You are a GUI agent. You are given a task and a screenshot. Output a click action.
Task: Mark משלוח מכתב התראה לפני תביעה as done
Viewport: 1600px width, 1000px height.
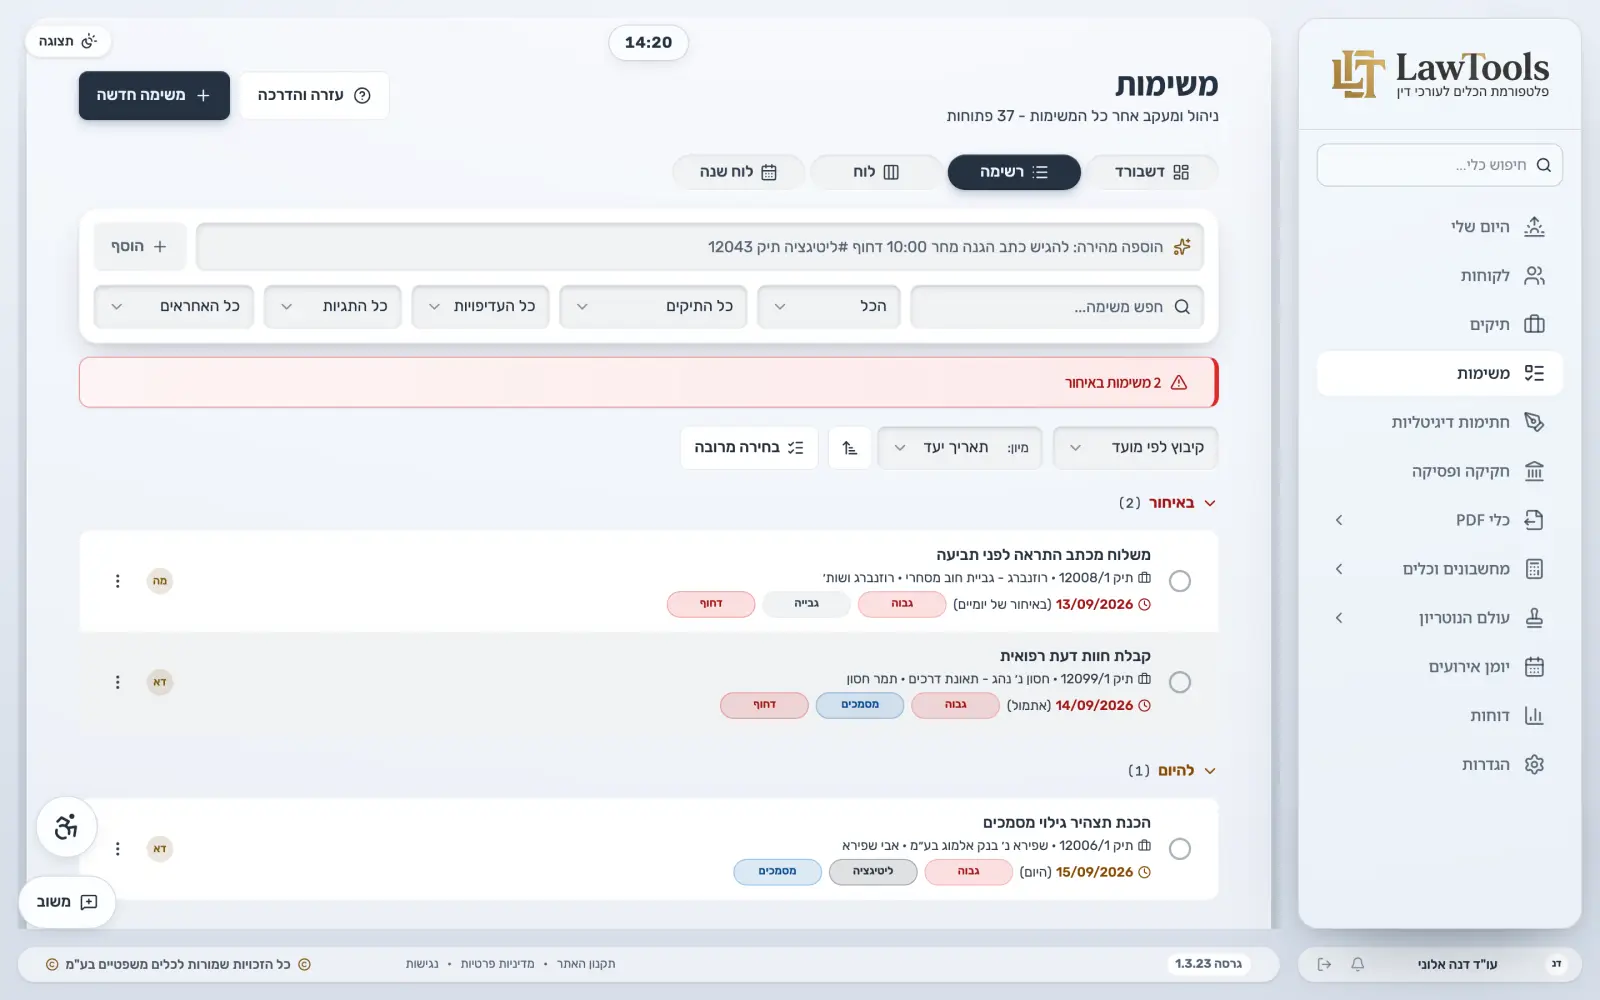coord(1180,581)
